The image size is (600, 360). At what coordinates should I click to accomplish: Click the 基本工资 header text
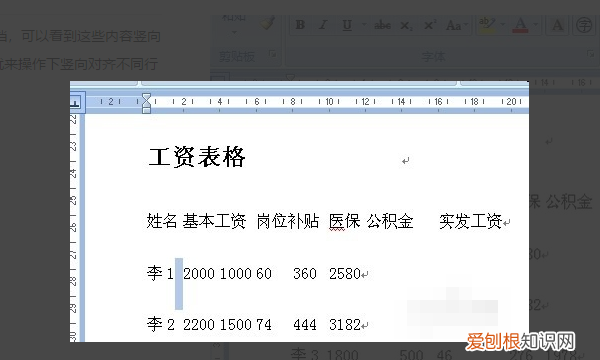click(x=214, y=221)
